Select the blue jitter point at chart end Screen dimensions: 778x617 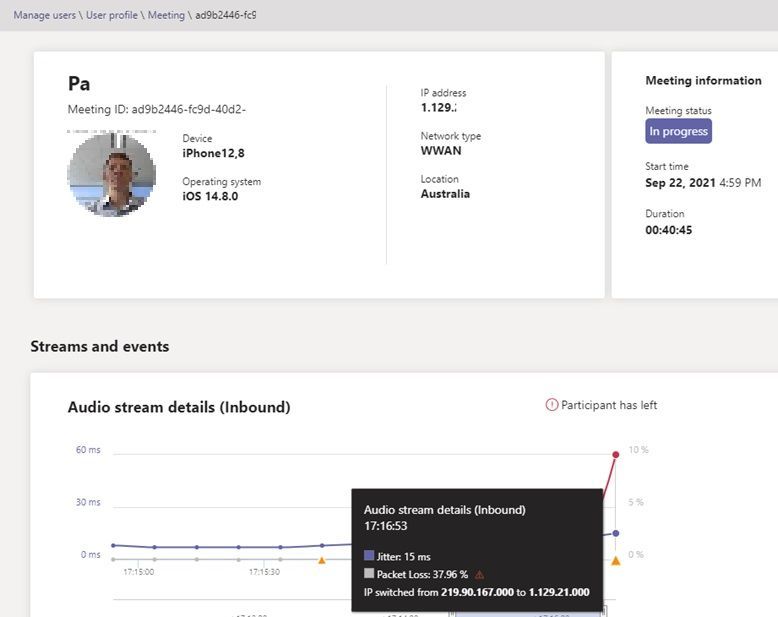(x=616, y=533)
